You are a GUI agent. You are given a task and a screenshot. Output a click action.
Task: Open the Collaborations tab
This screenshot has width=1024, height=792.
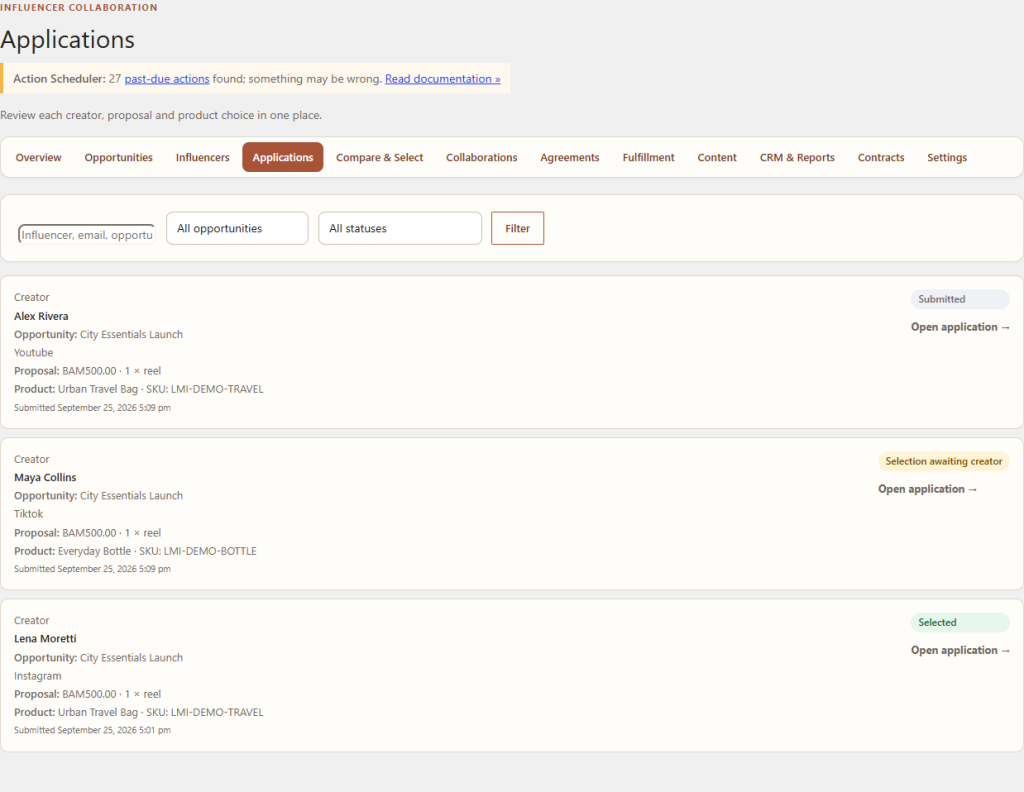481,157
